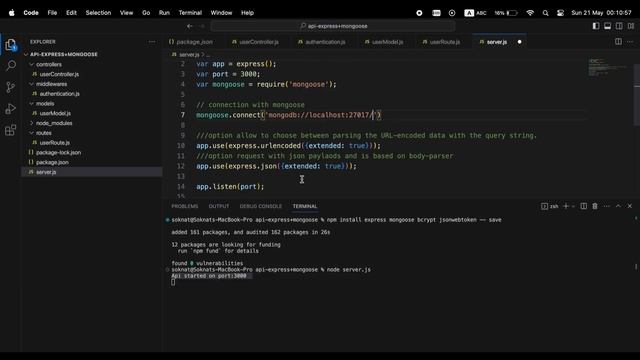This screenshot has height=360, width=640.
Task: Open package.json in the file tree
Action: pyautogui.click(x=52, y=162)
